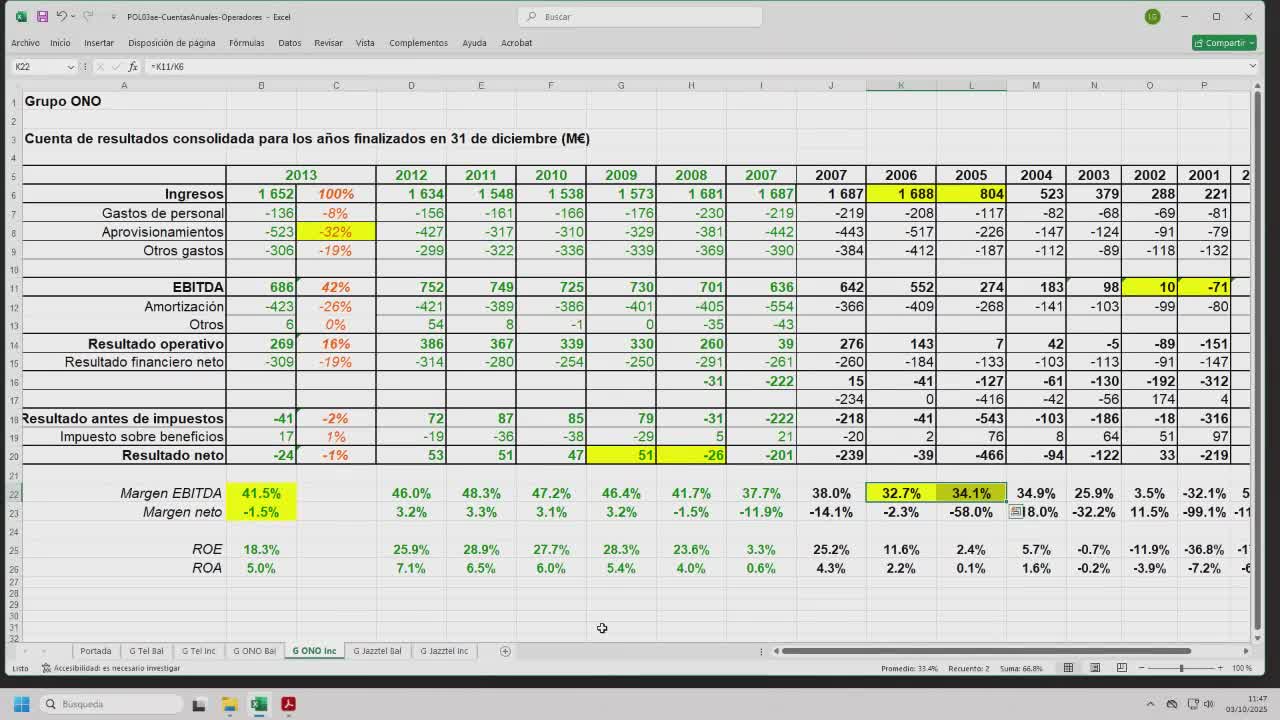Select the G Jazztel Inc sheet tab

(x=444, y=651)
